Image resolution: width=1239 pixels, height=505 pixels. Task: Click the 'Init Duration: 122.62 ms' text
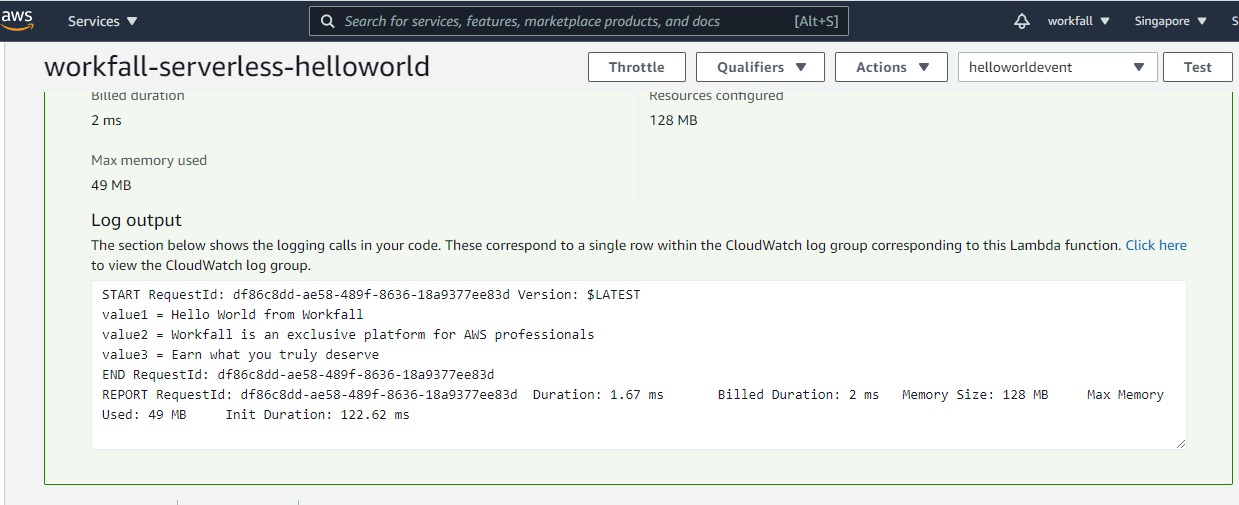tap(317, 415)
